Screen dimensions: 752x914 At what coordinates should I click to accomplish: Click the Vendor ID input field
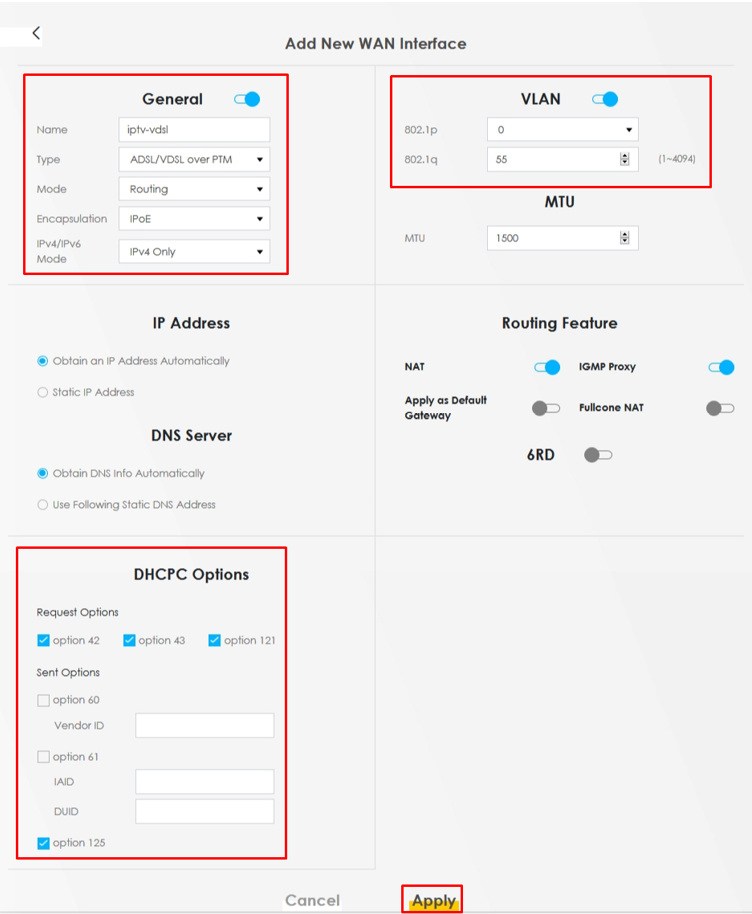click(x=205, y=726)
